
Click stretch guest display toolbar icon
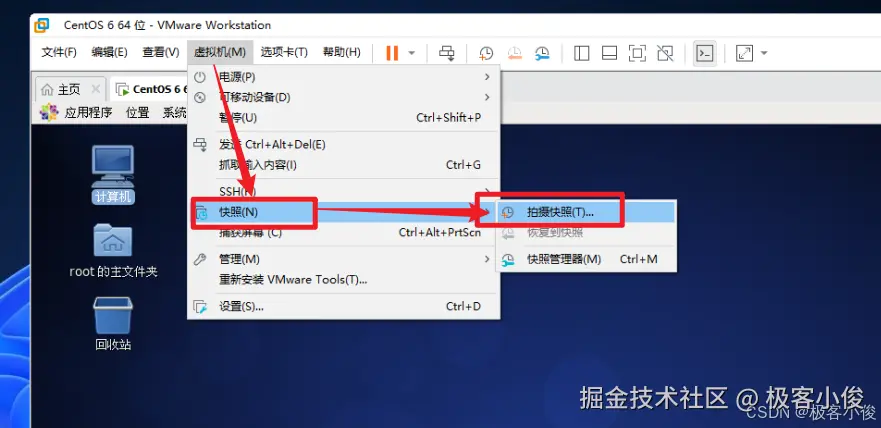pos(744,53)
